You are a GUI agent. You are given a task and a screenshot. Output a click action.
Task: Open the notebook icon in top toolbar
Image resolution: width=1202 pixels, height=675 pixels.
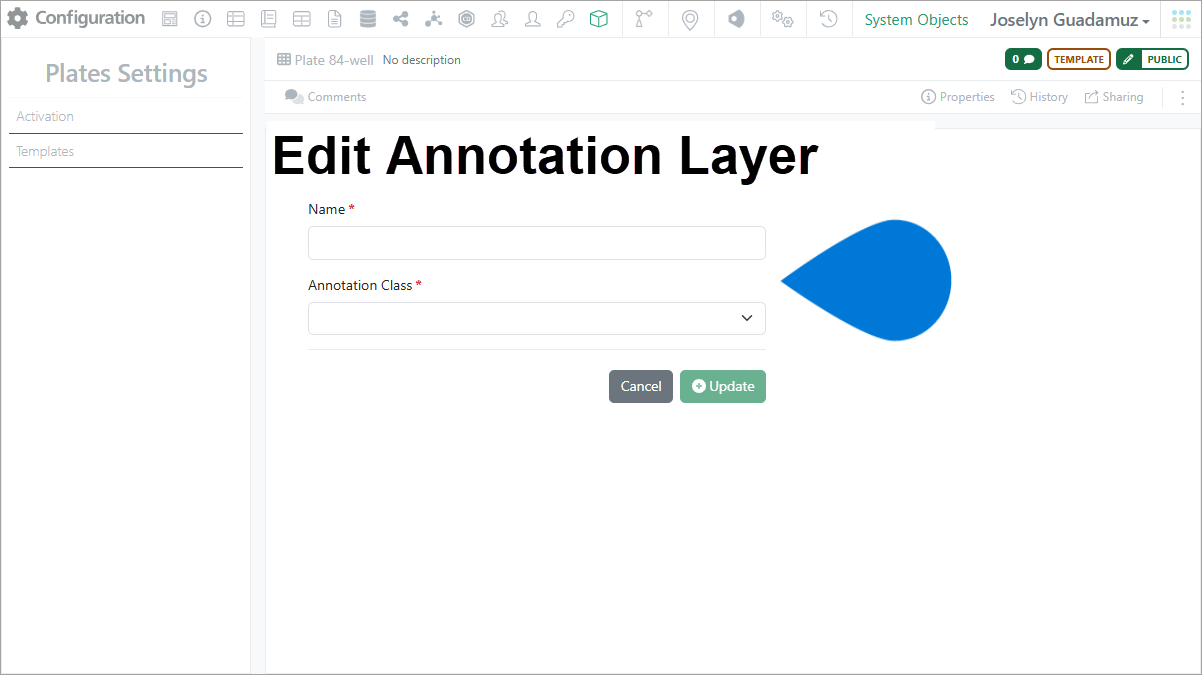point(268,19)
